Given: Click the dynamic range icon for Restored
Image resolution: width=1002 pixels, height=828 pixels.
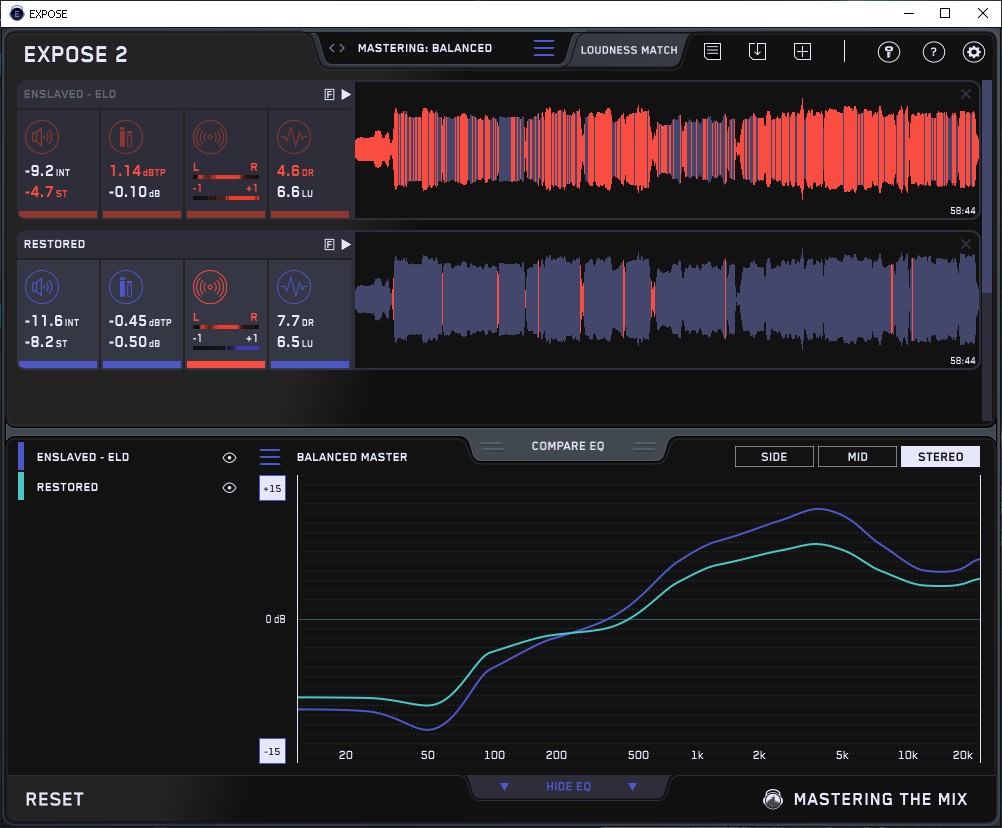Looking at the screenshot, I should (x=294, y=287).
